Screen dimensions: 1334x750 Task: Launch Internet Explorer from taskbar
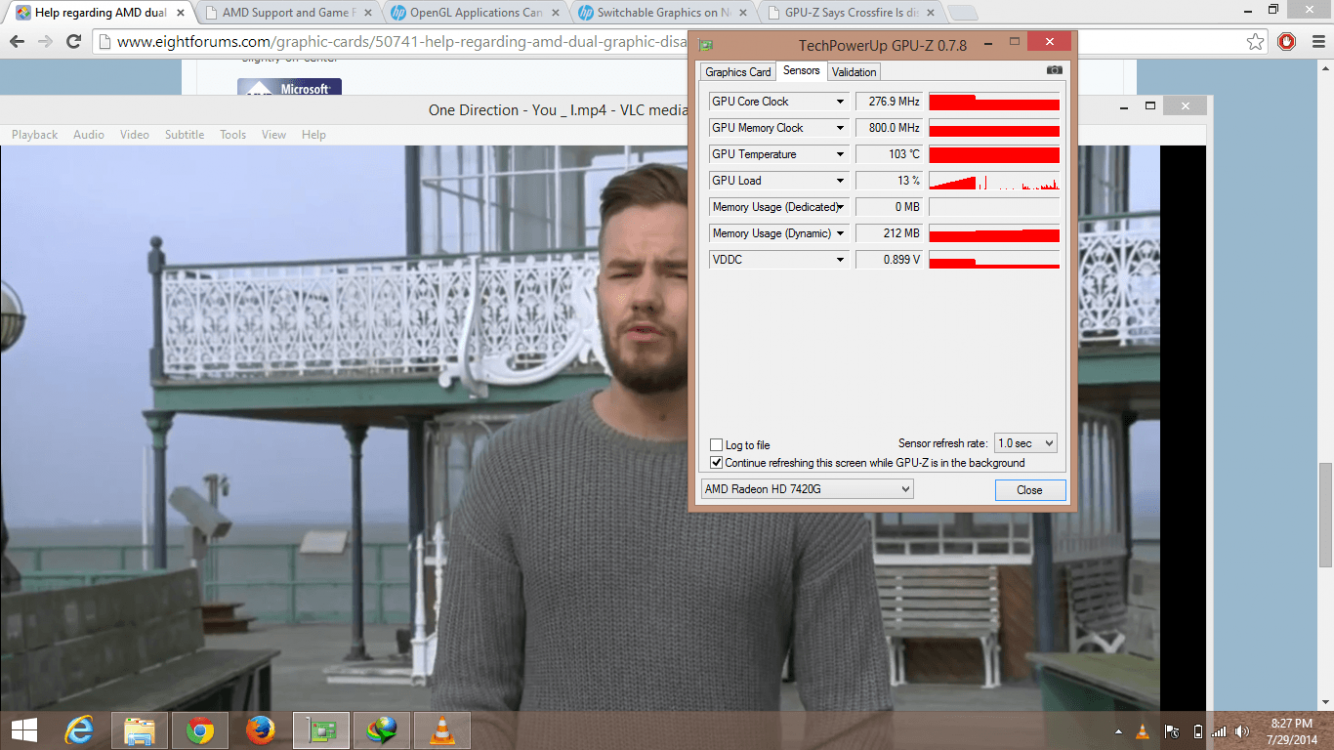(x=79, y=731)
